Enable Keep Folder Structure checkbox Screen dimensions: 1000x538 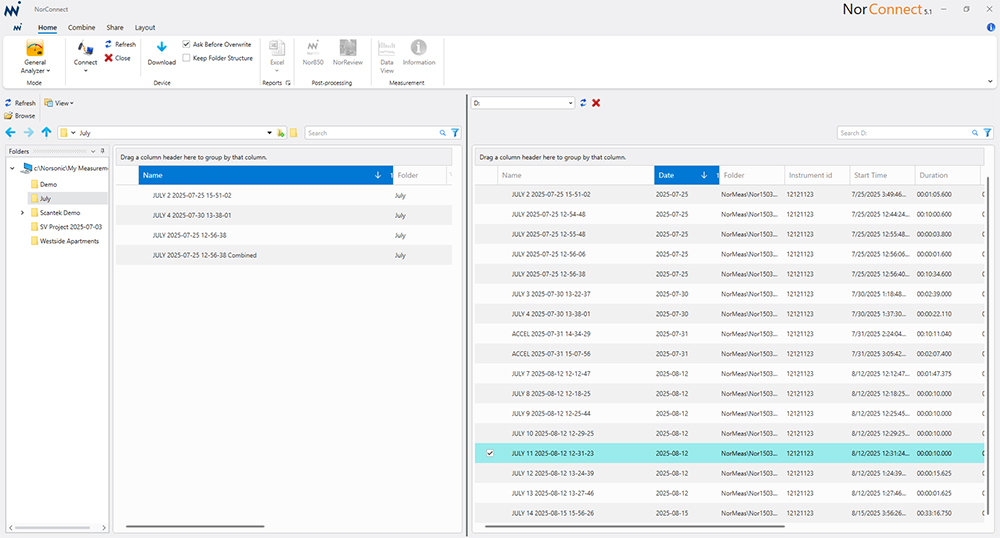[186, 58]
